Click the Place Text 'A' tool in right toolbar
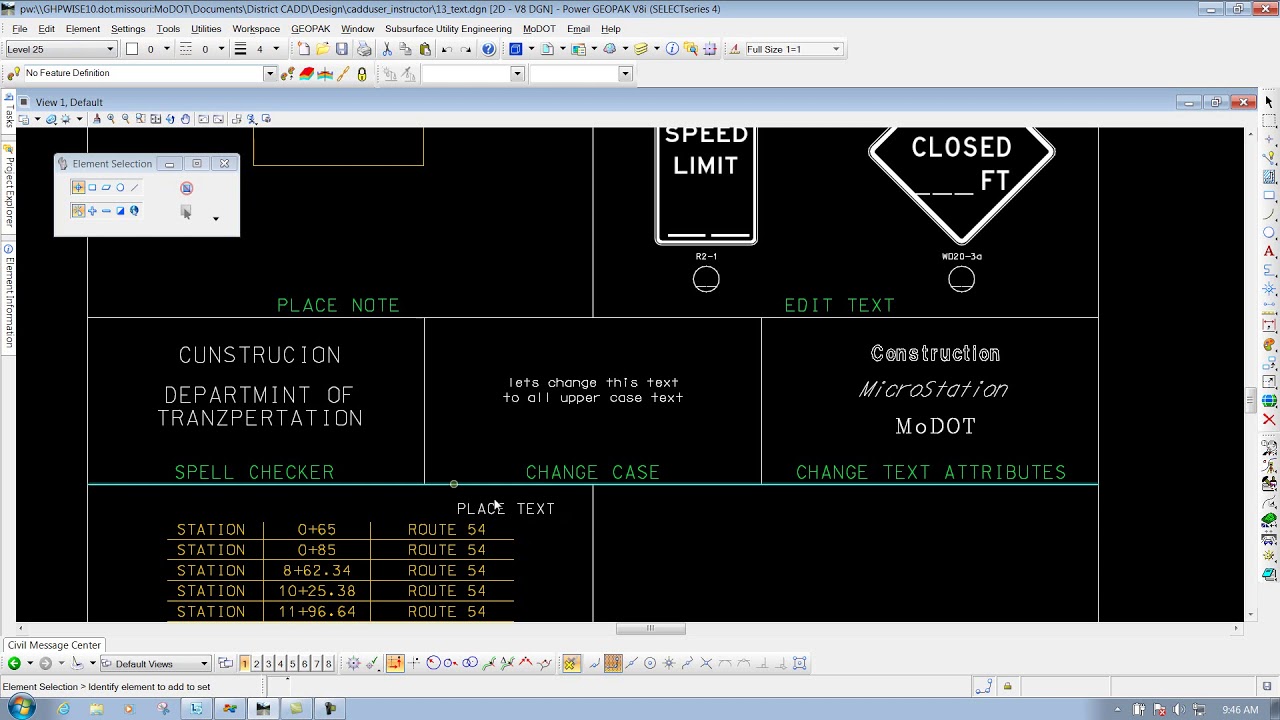1280x720 pixels. click(1269, 252)
